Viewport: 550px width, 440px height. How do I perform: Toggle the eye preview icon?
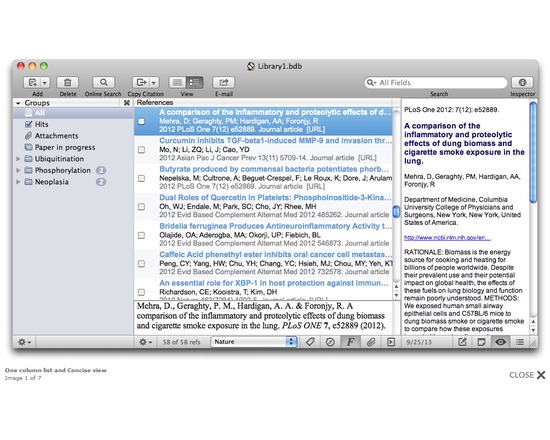[501, 342]
